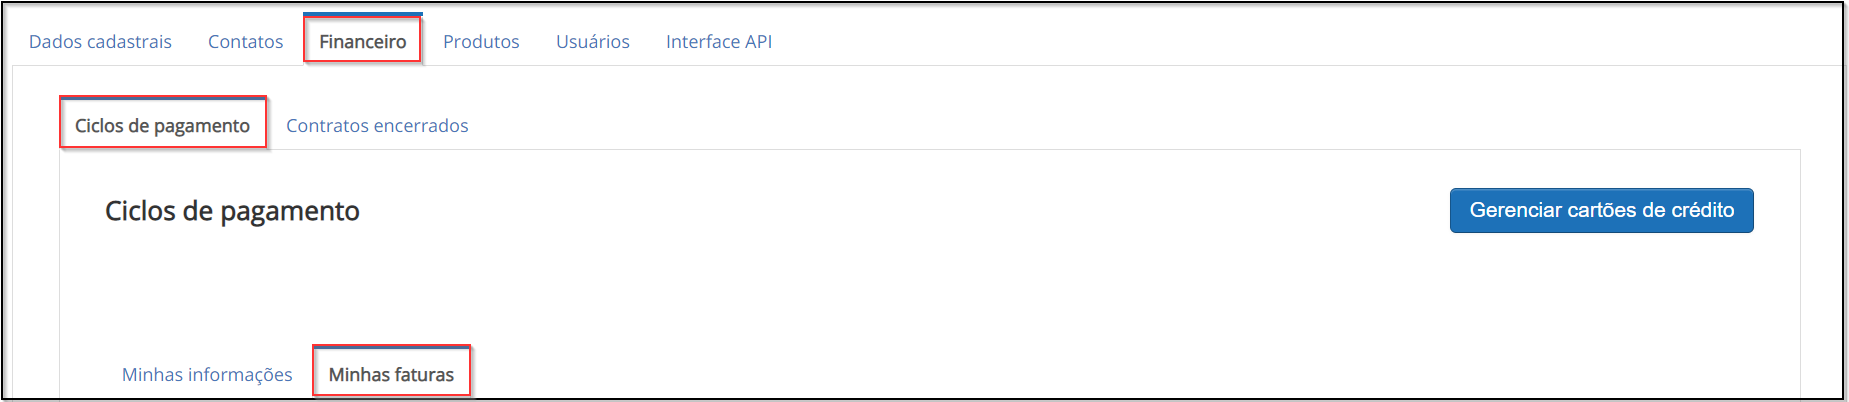Manage credit cards with the blue button
The height and width of the screenshot is (402, 1849).
tap(1601, 210)
